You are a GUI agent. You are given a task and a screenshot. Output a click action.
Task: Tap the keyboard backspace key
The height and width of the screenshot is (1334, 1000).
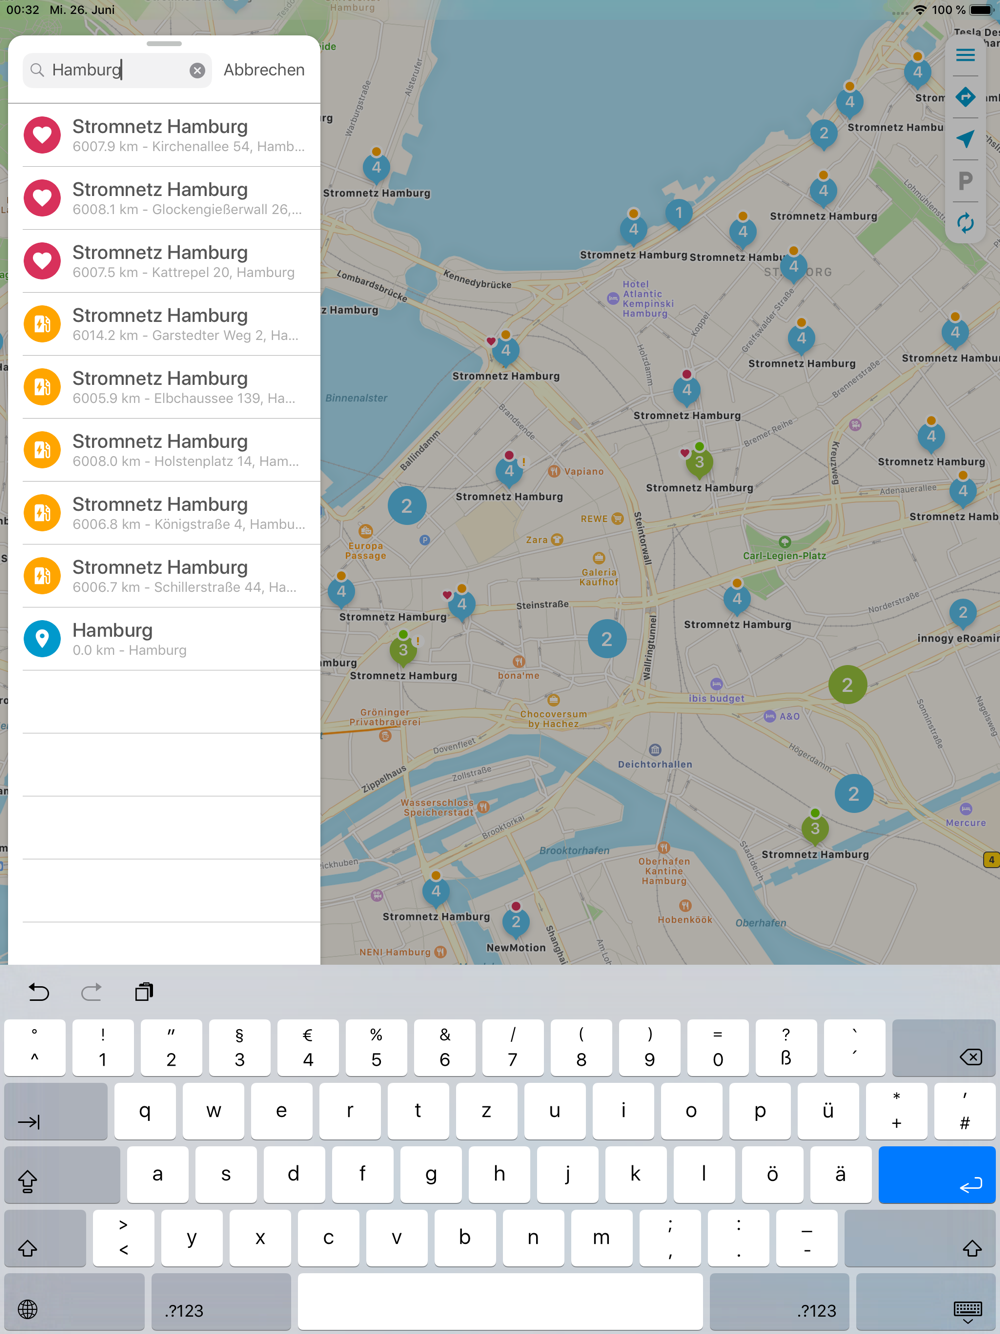pos(944,1048)
